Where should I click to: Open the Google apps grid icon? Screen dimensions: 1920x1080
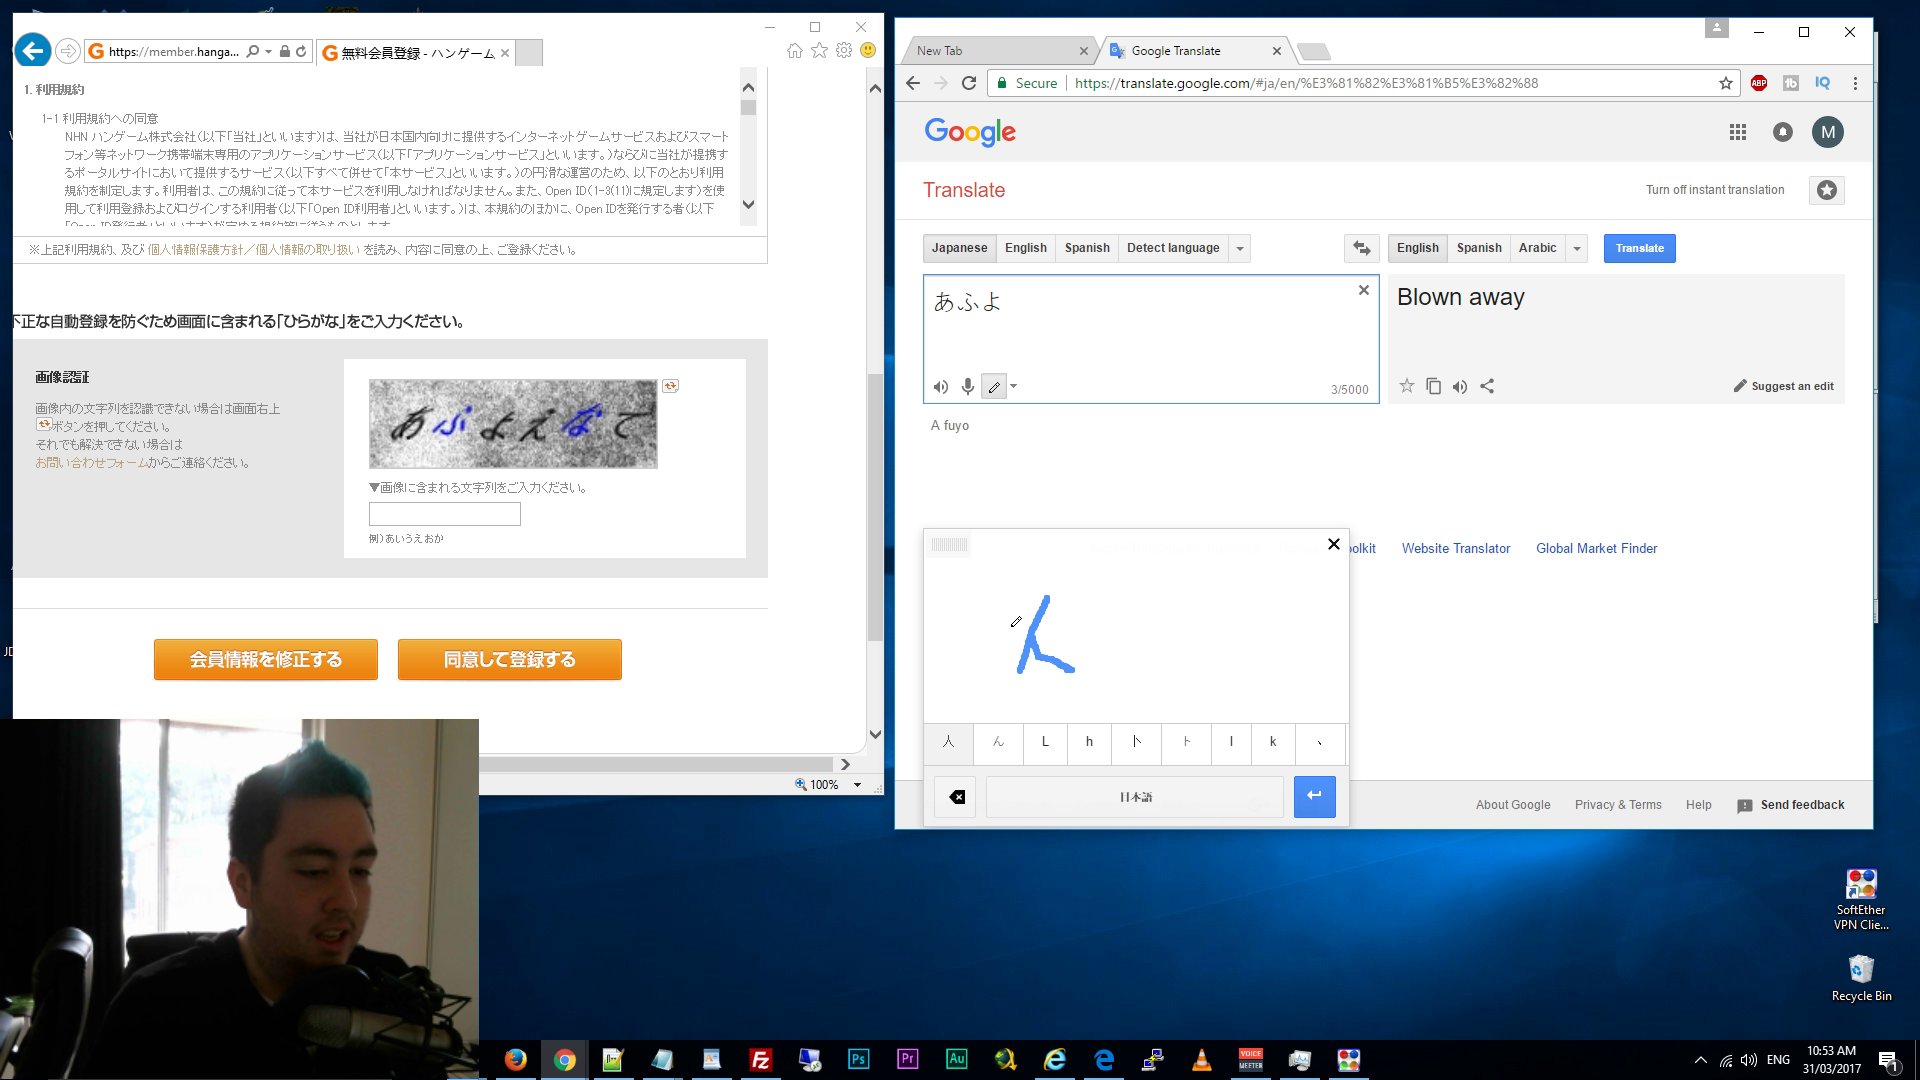click(x=1738, y=132)
